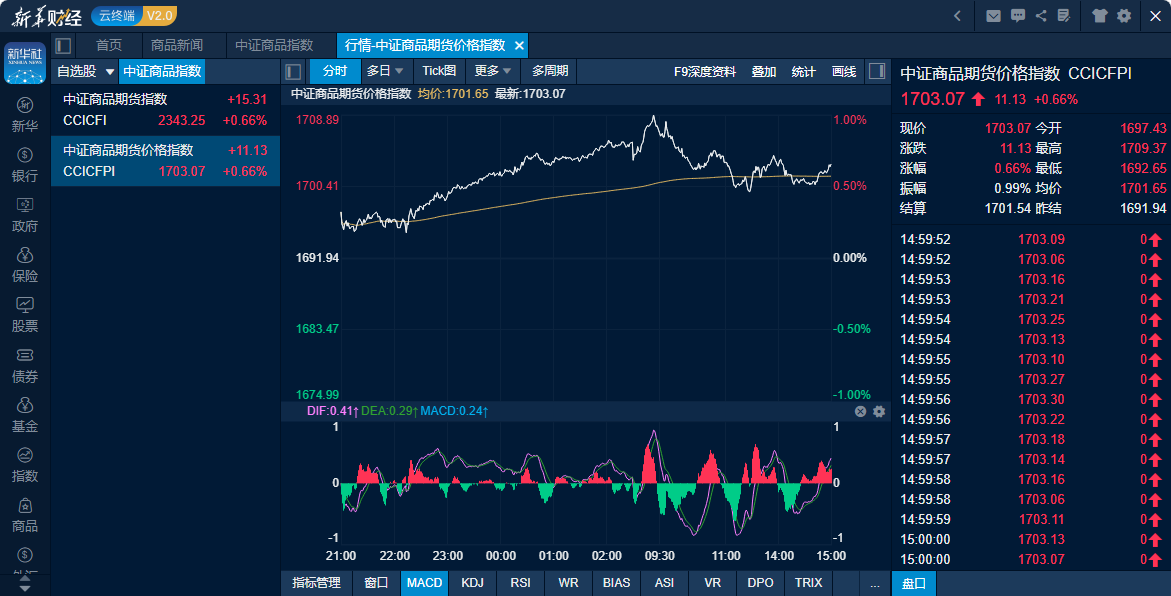Open the 政府 sidebar section
The image size is (1171, 596).
coord(25,215)
